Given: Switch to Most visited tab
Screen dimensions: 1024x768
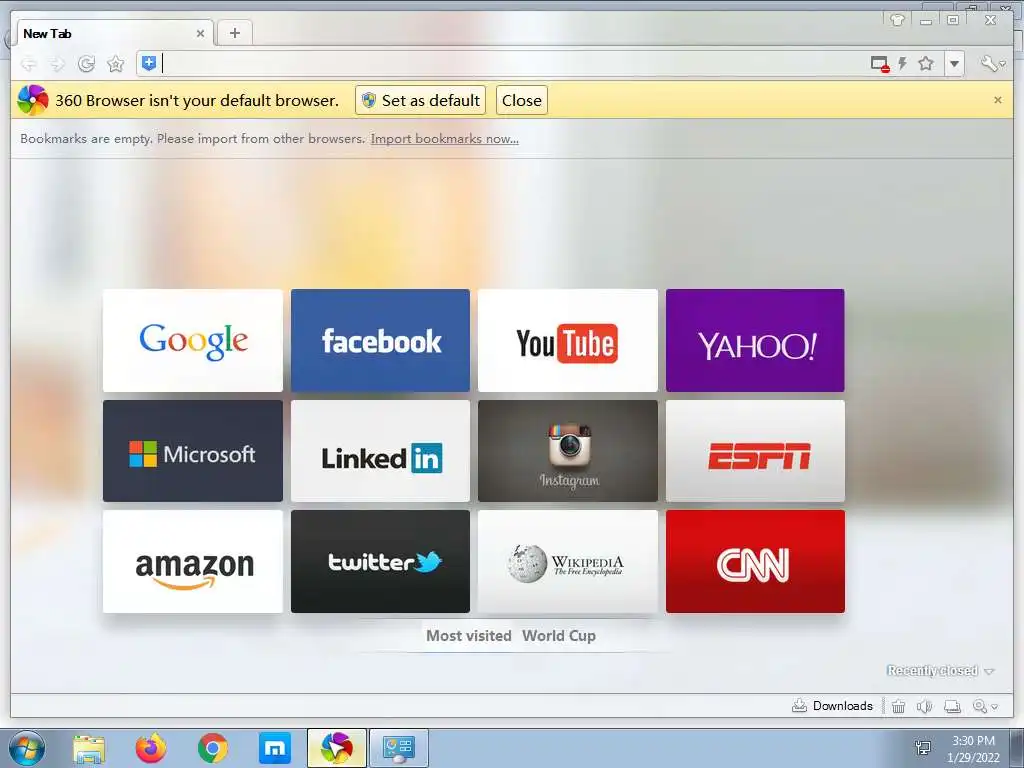Looking at the screenshot, I should [x=469, y=635].
